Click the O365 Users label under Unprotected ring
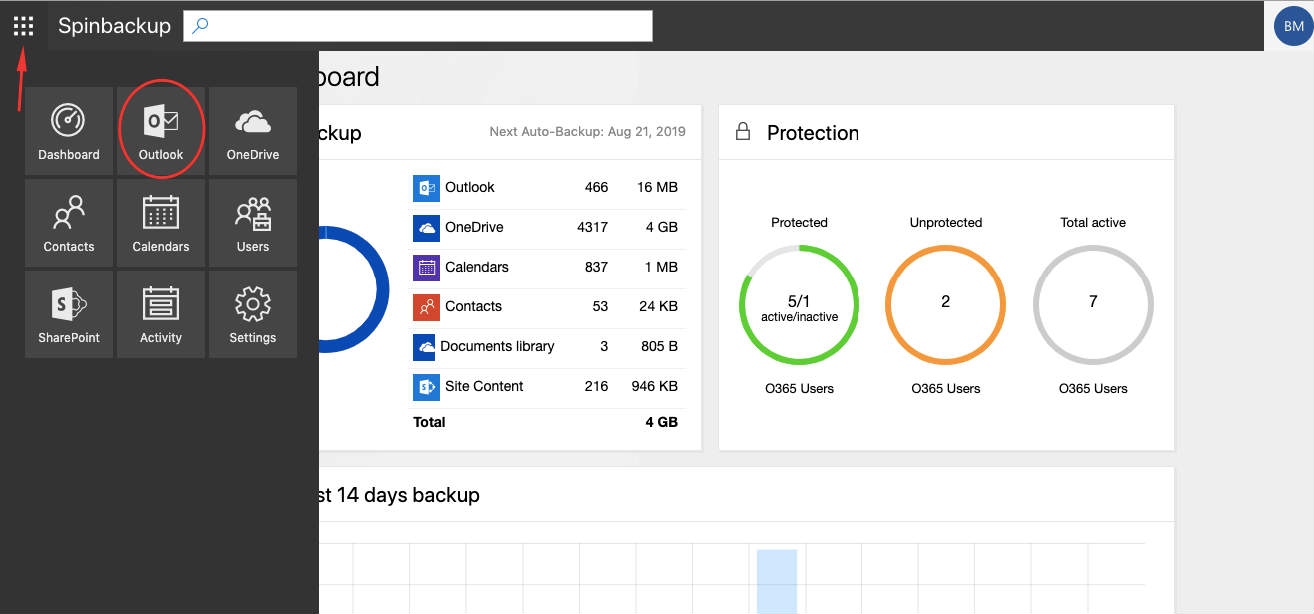Viewport: 1314px width, 614px height. pyautogui.click(x=946, y=388)
